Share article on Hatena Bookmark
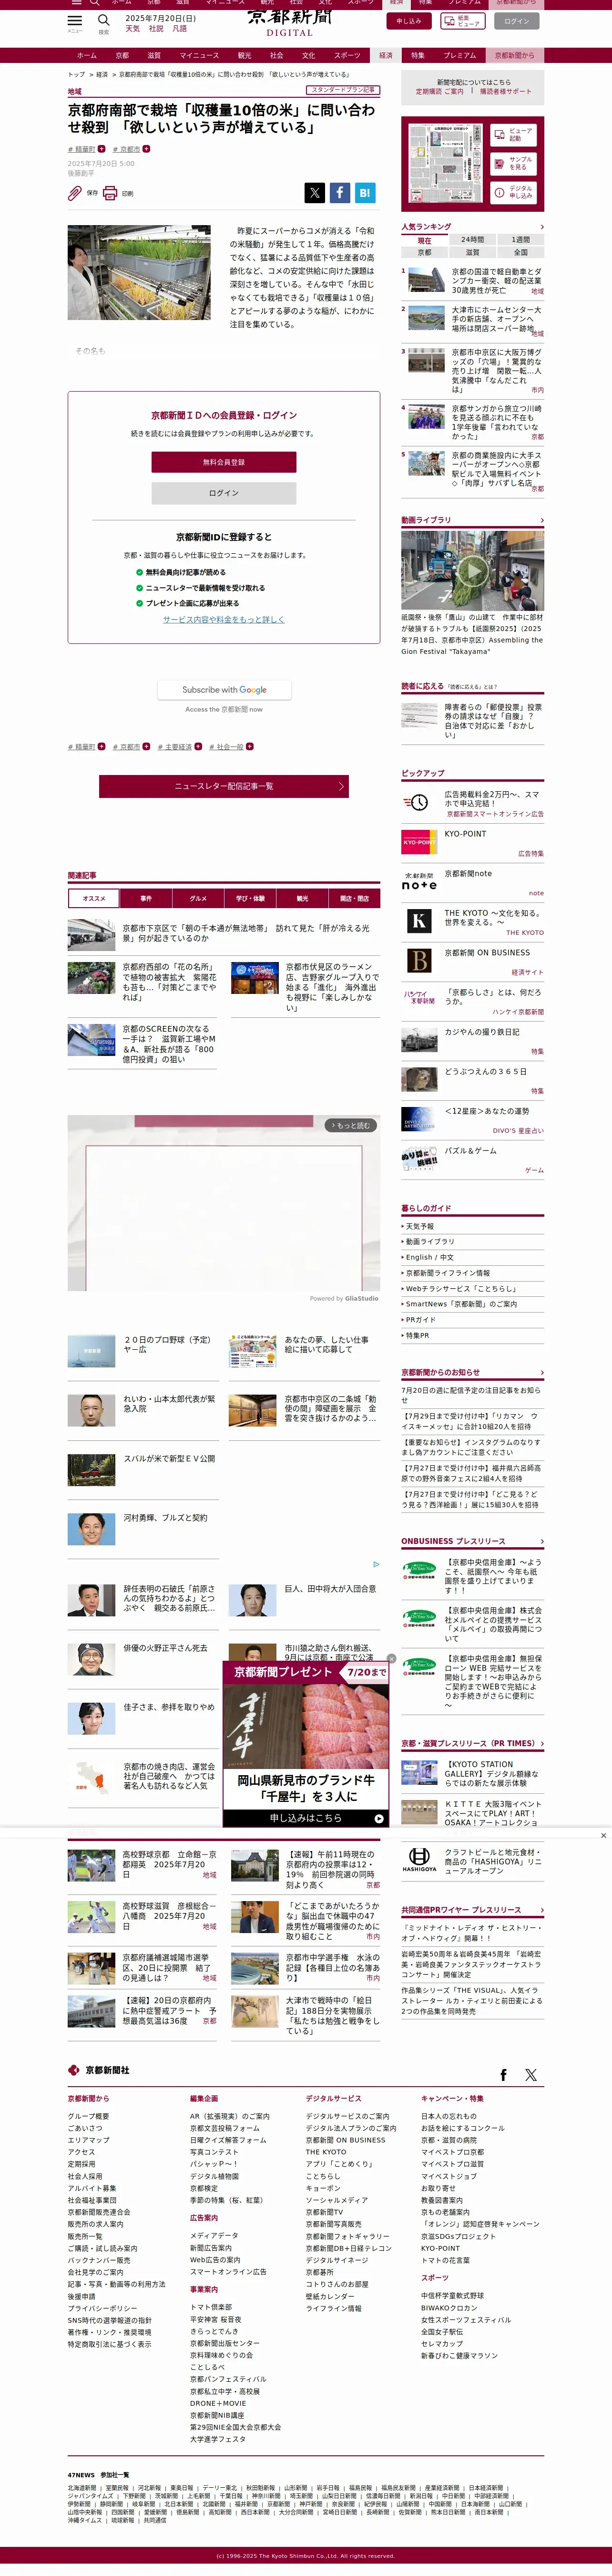The image size is (612, 2576). pyautogui.click(x=365, y=193)
